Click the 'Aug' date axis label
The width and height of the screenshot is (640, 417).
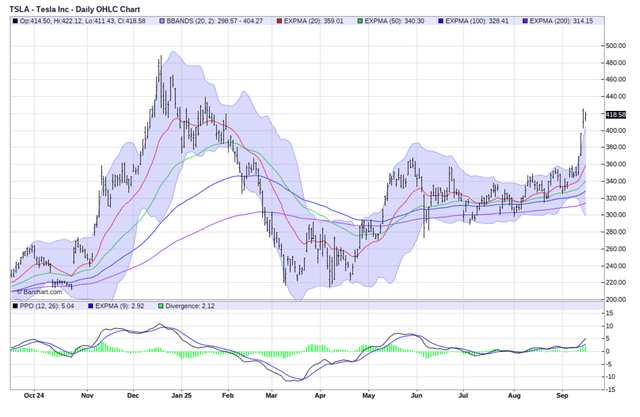[x=514, y=396]
